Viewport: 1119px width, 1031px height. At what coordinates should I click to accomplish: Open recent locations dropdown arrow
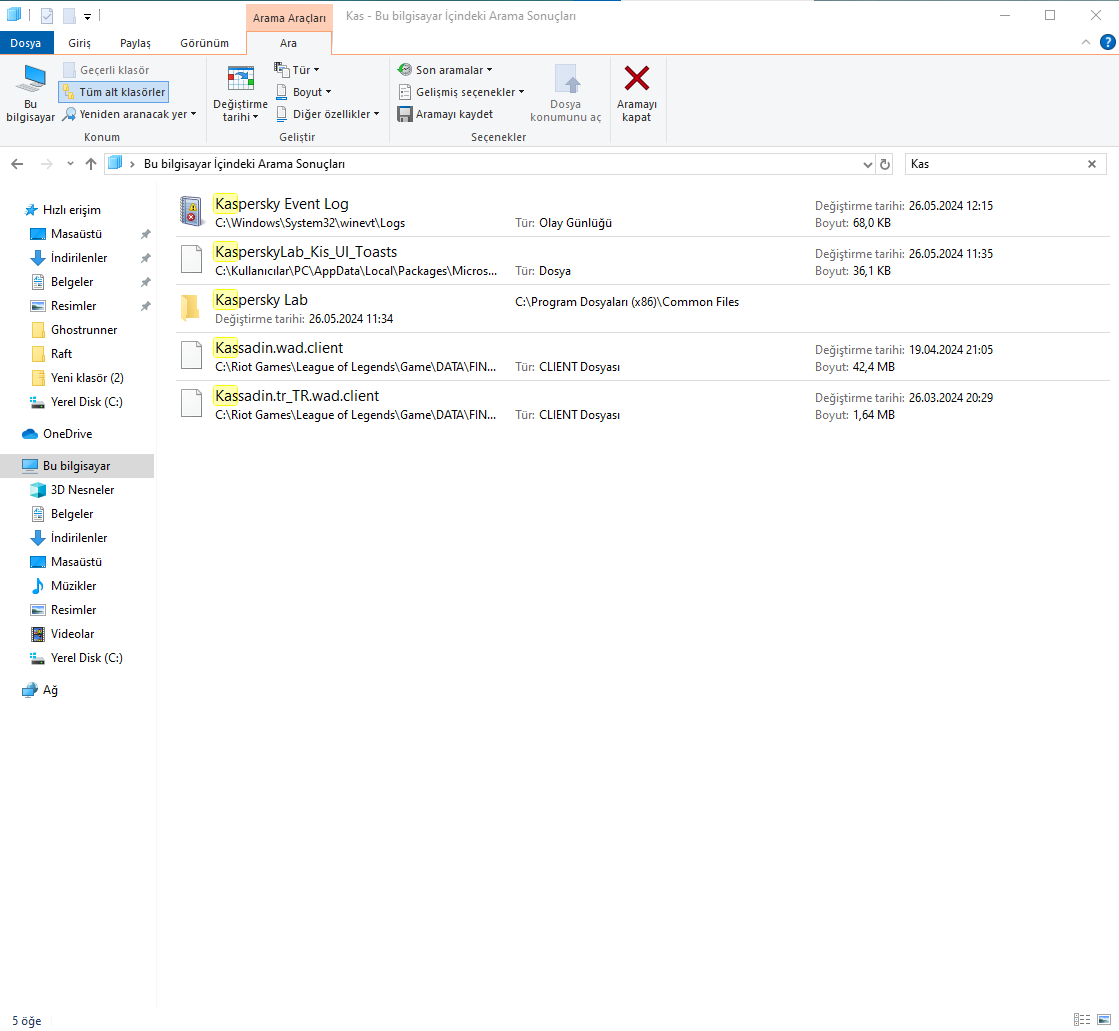(x=70, y=164)
